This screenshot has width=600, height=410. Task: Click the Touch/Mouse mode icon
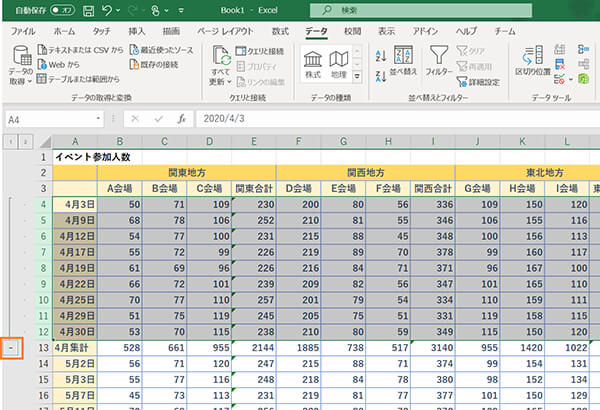[155, 10]
